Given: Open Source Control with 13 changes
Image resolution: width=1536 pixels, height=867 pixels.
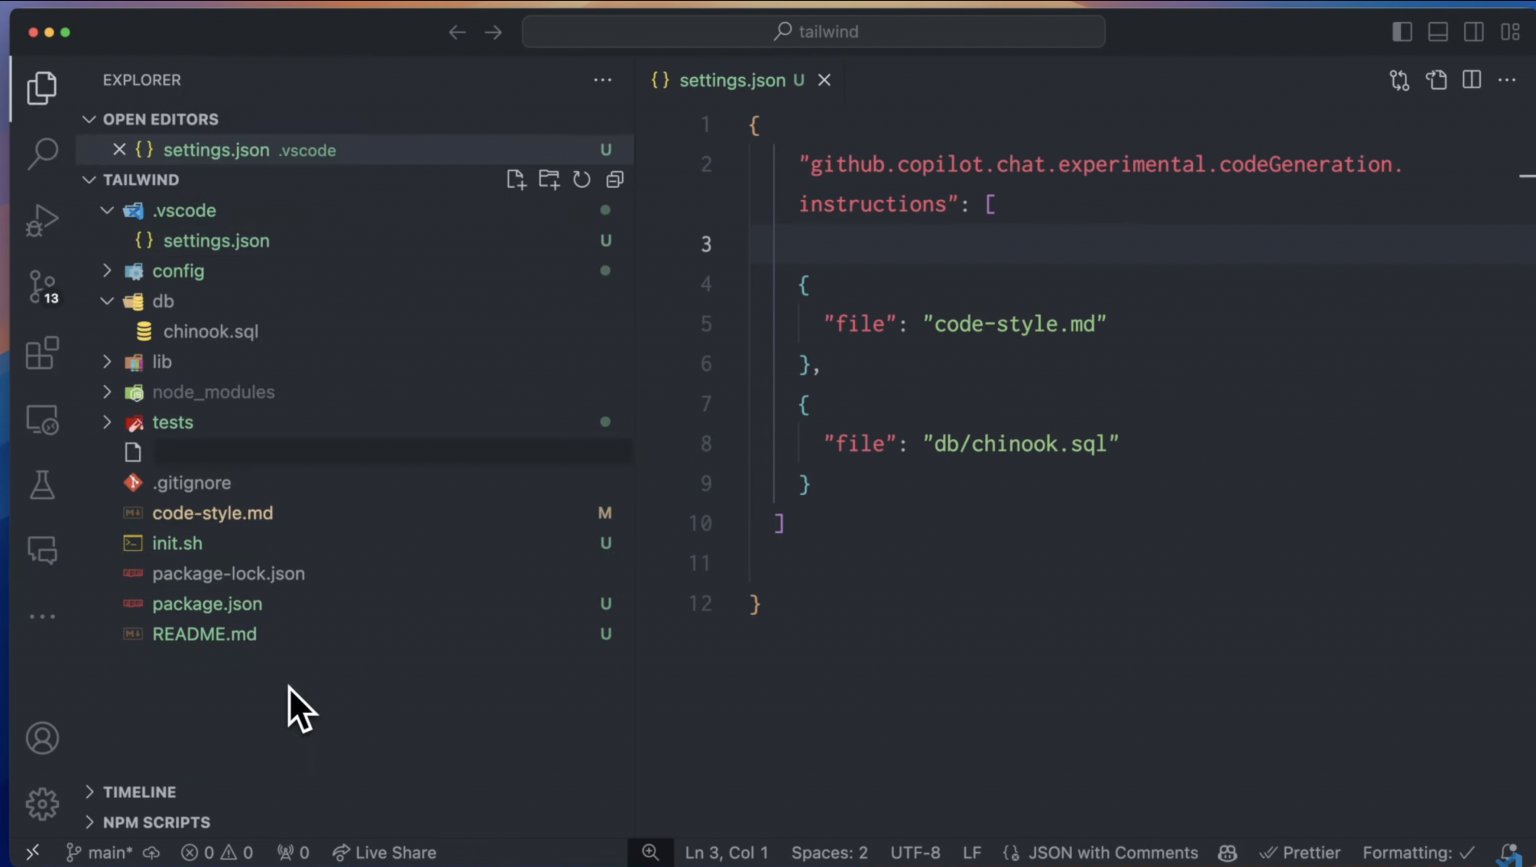Looking at the screenshot, I should point(42,286).
